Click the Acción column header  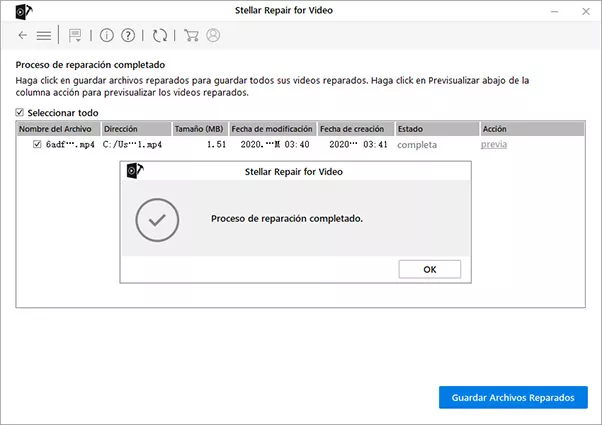click(533, 129)
